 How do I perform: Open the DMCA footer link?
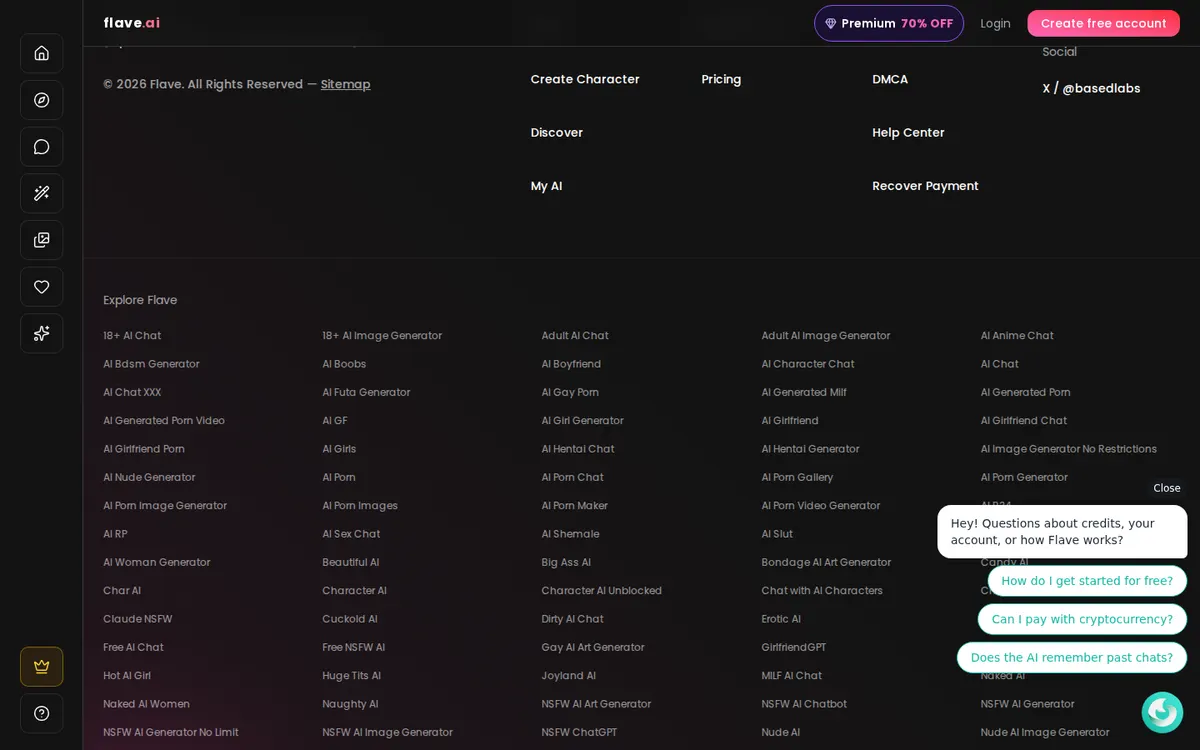pos(890,79)
